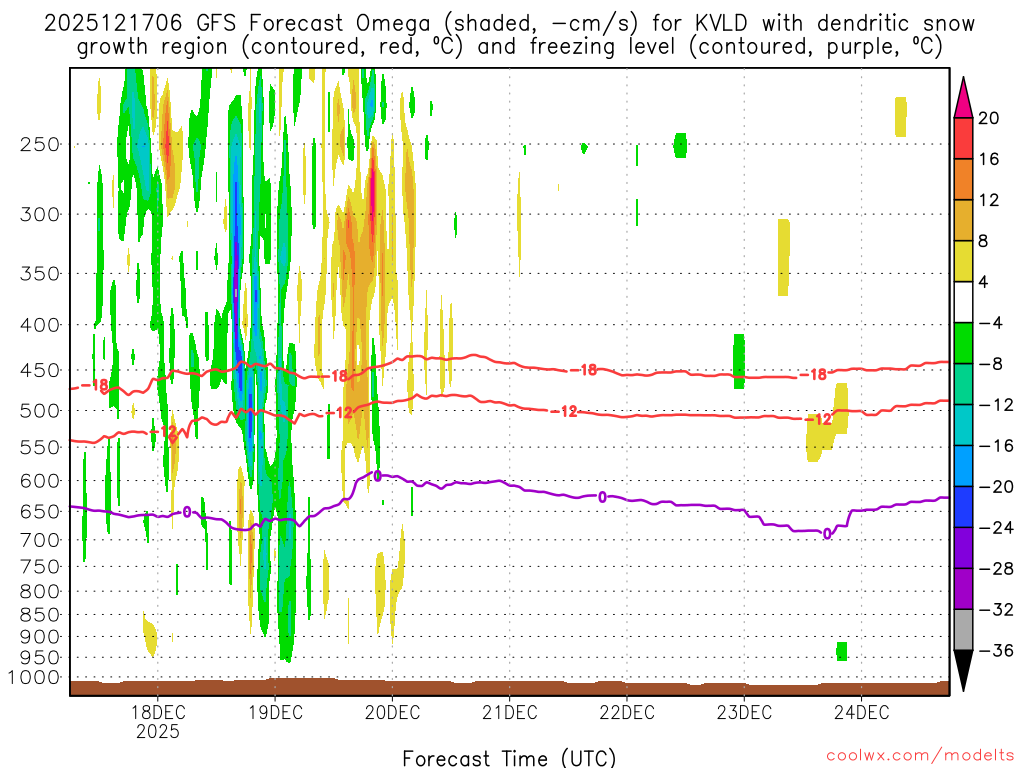Click the -24 value on the colorbar
This screenshot has width=1024, height=768.
pos(996,528)
